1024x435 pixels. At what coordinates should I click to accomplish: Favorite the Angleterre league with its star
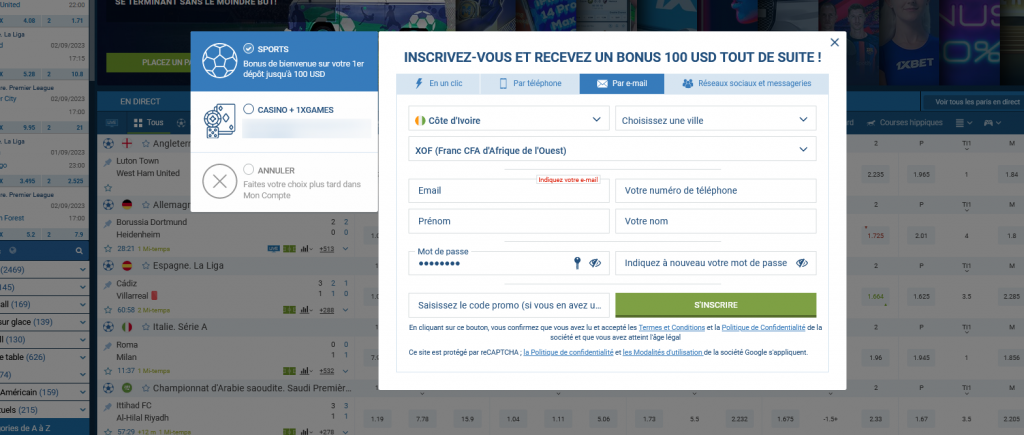pos(146,144)
